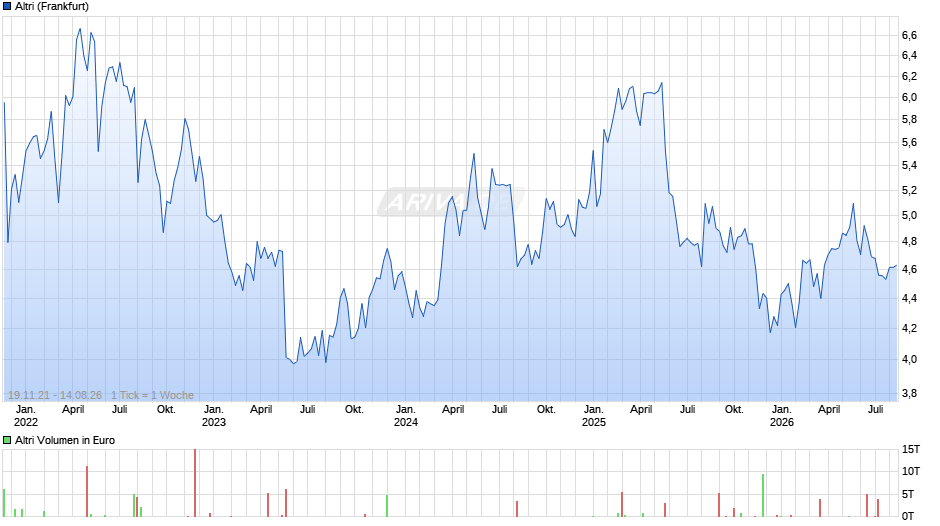
Task: Click the 0T volume axis label
Action: click(x=908, y=516)
